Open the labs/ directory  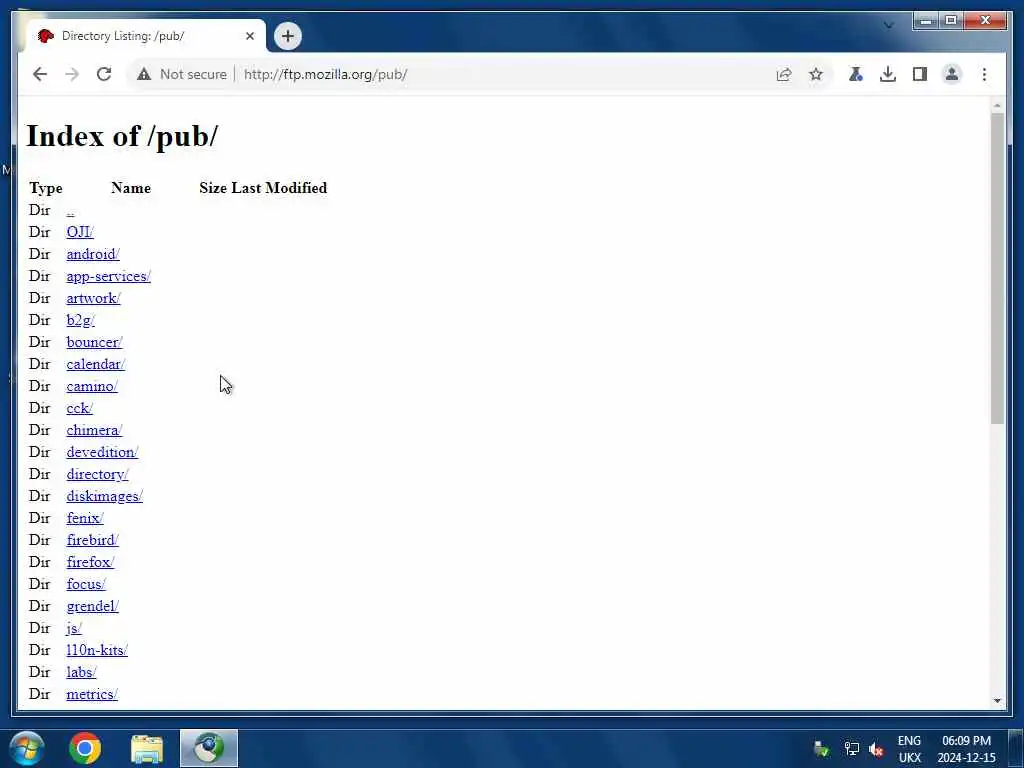click(81, 673)
